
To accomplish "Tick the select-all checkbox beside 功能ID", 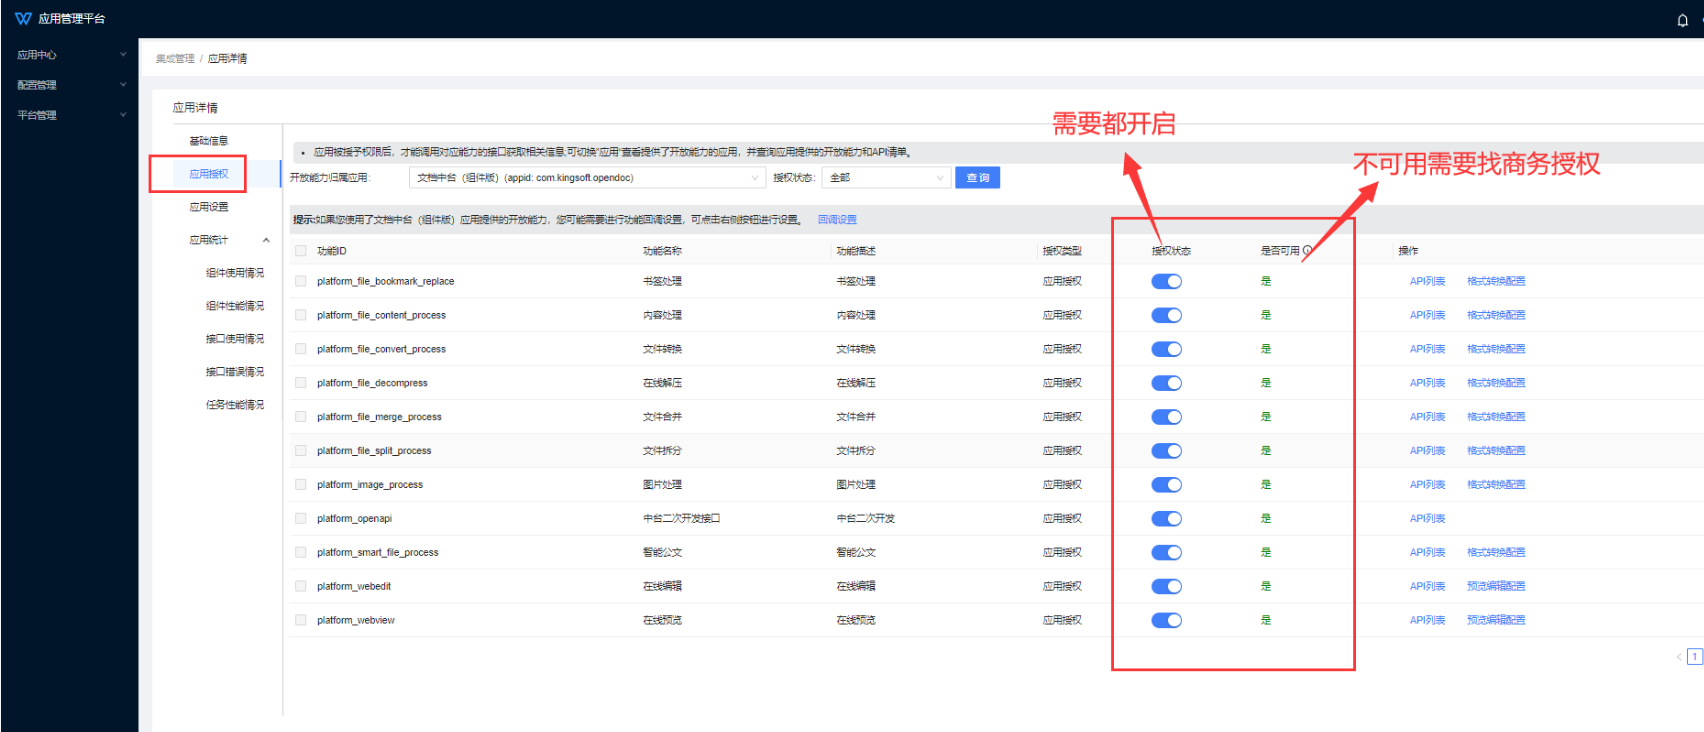I will click(x=301, y=251).
